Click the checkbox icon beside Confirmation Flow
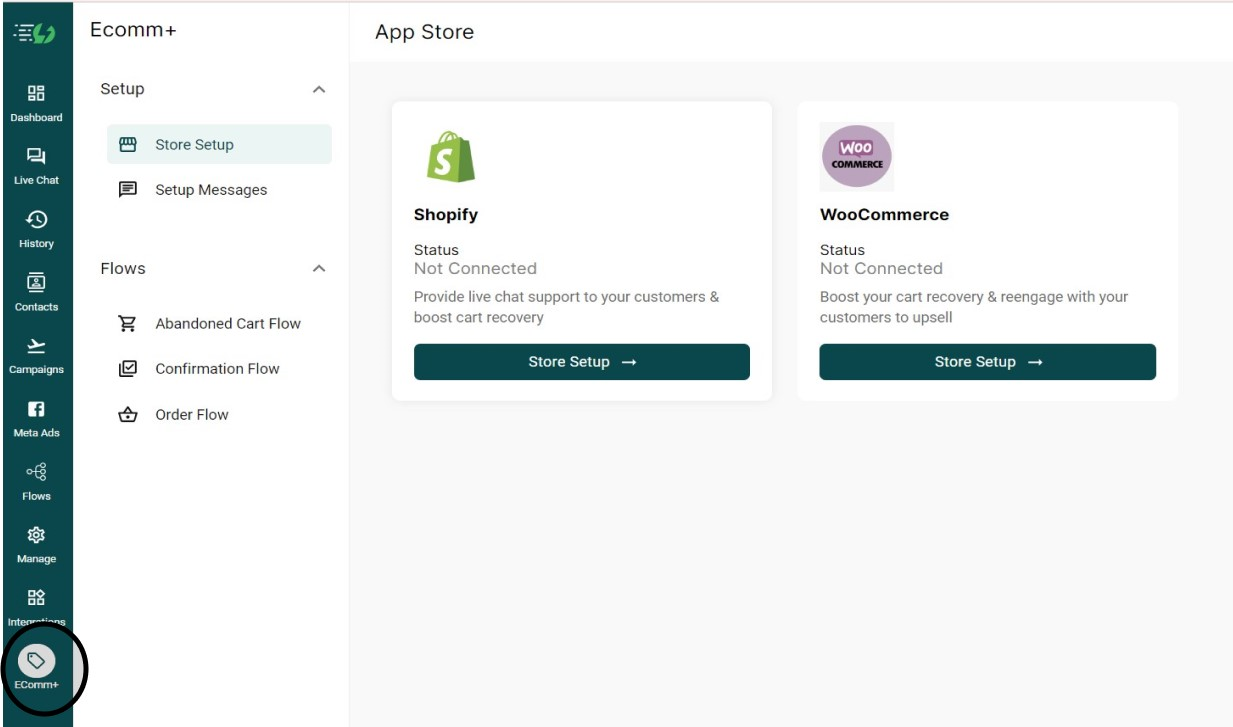Viewport: 1233px width, 727px height. 128,368
